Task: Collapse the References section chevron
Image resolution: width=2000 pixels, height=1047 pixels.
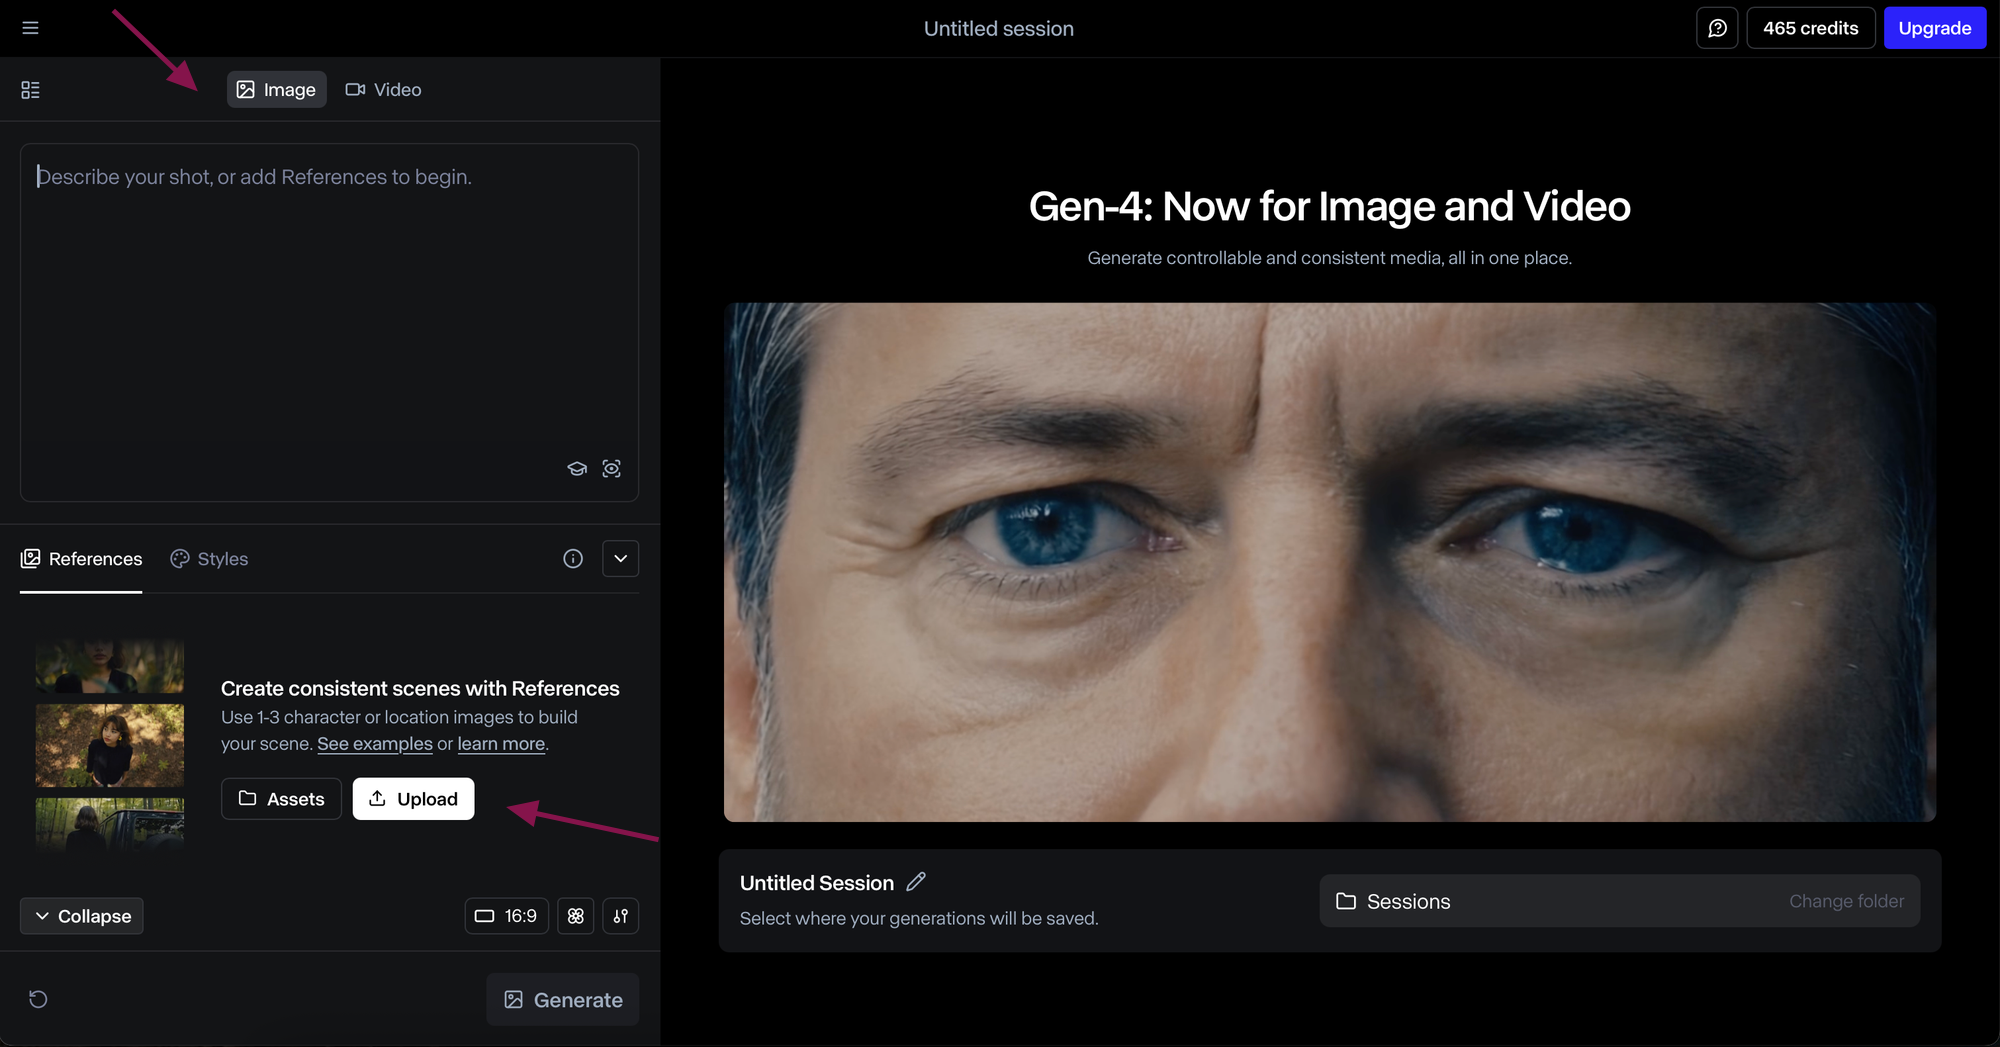Action: coord(620,559)
